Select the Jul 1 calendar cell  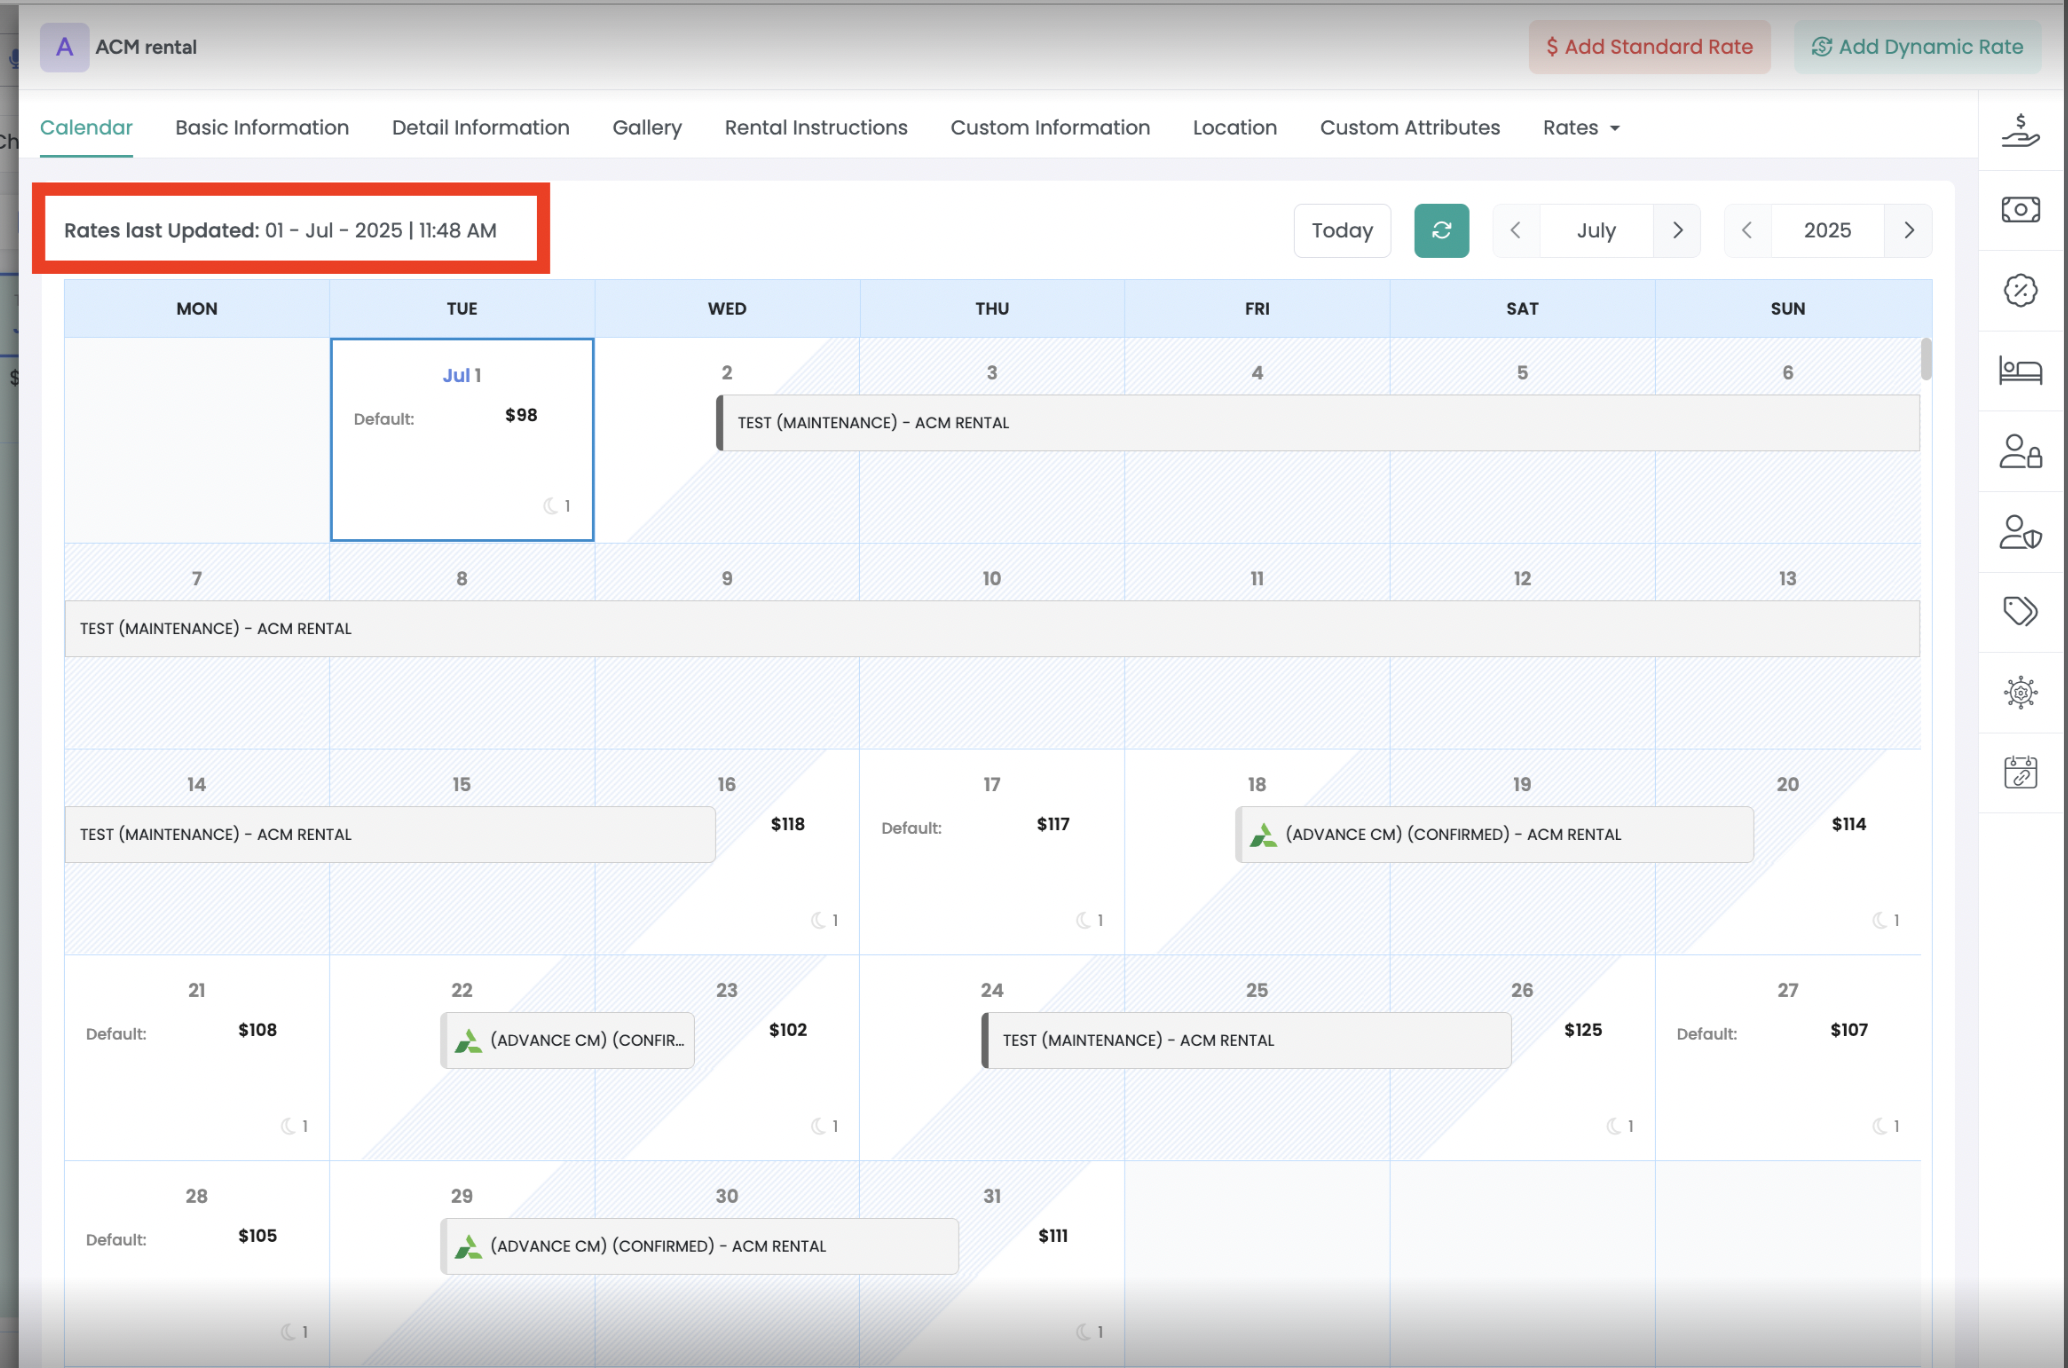(x=462, y=440)
